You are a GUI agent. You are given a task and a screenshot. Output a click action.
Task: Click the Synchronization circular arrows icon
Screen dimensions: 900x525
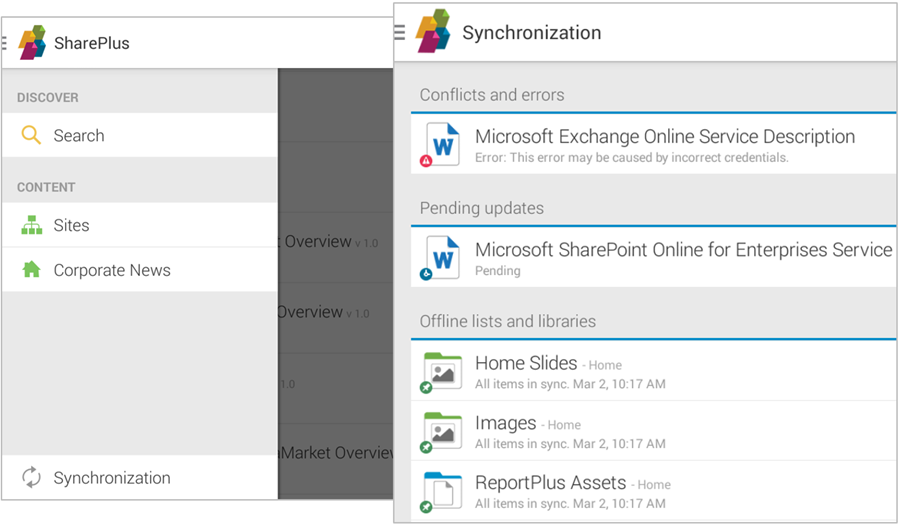click(32, 478)
